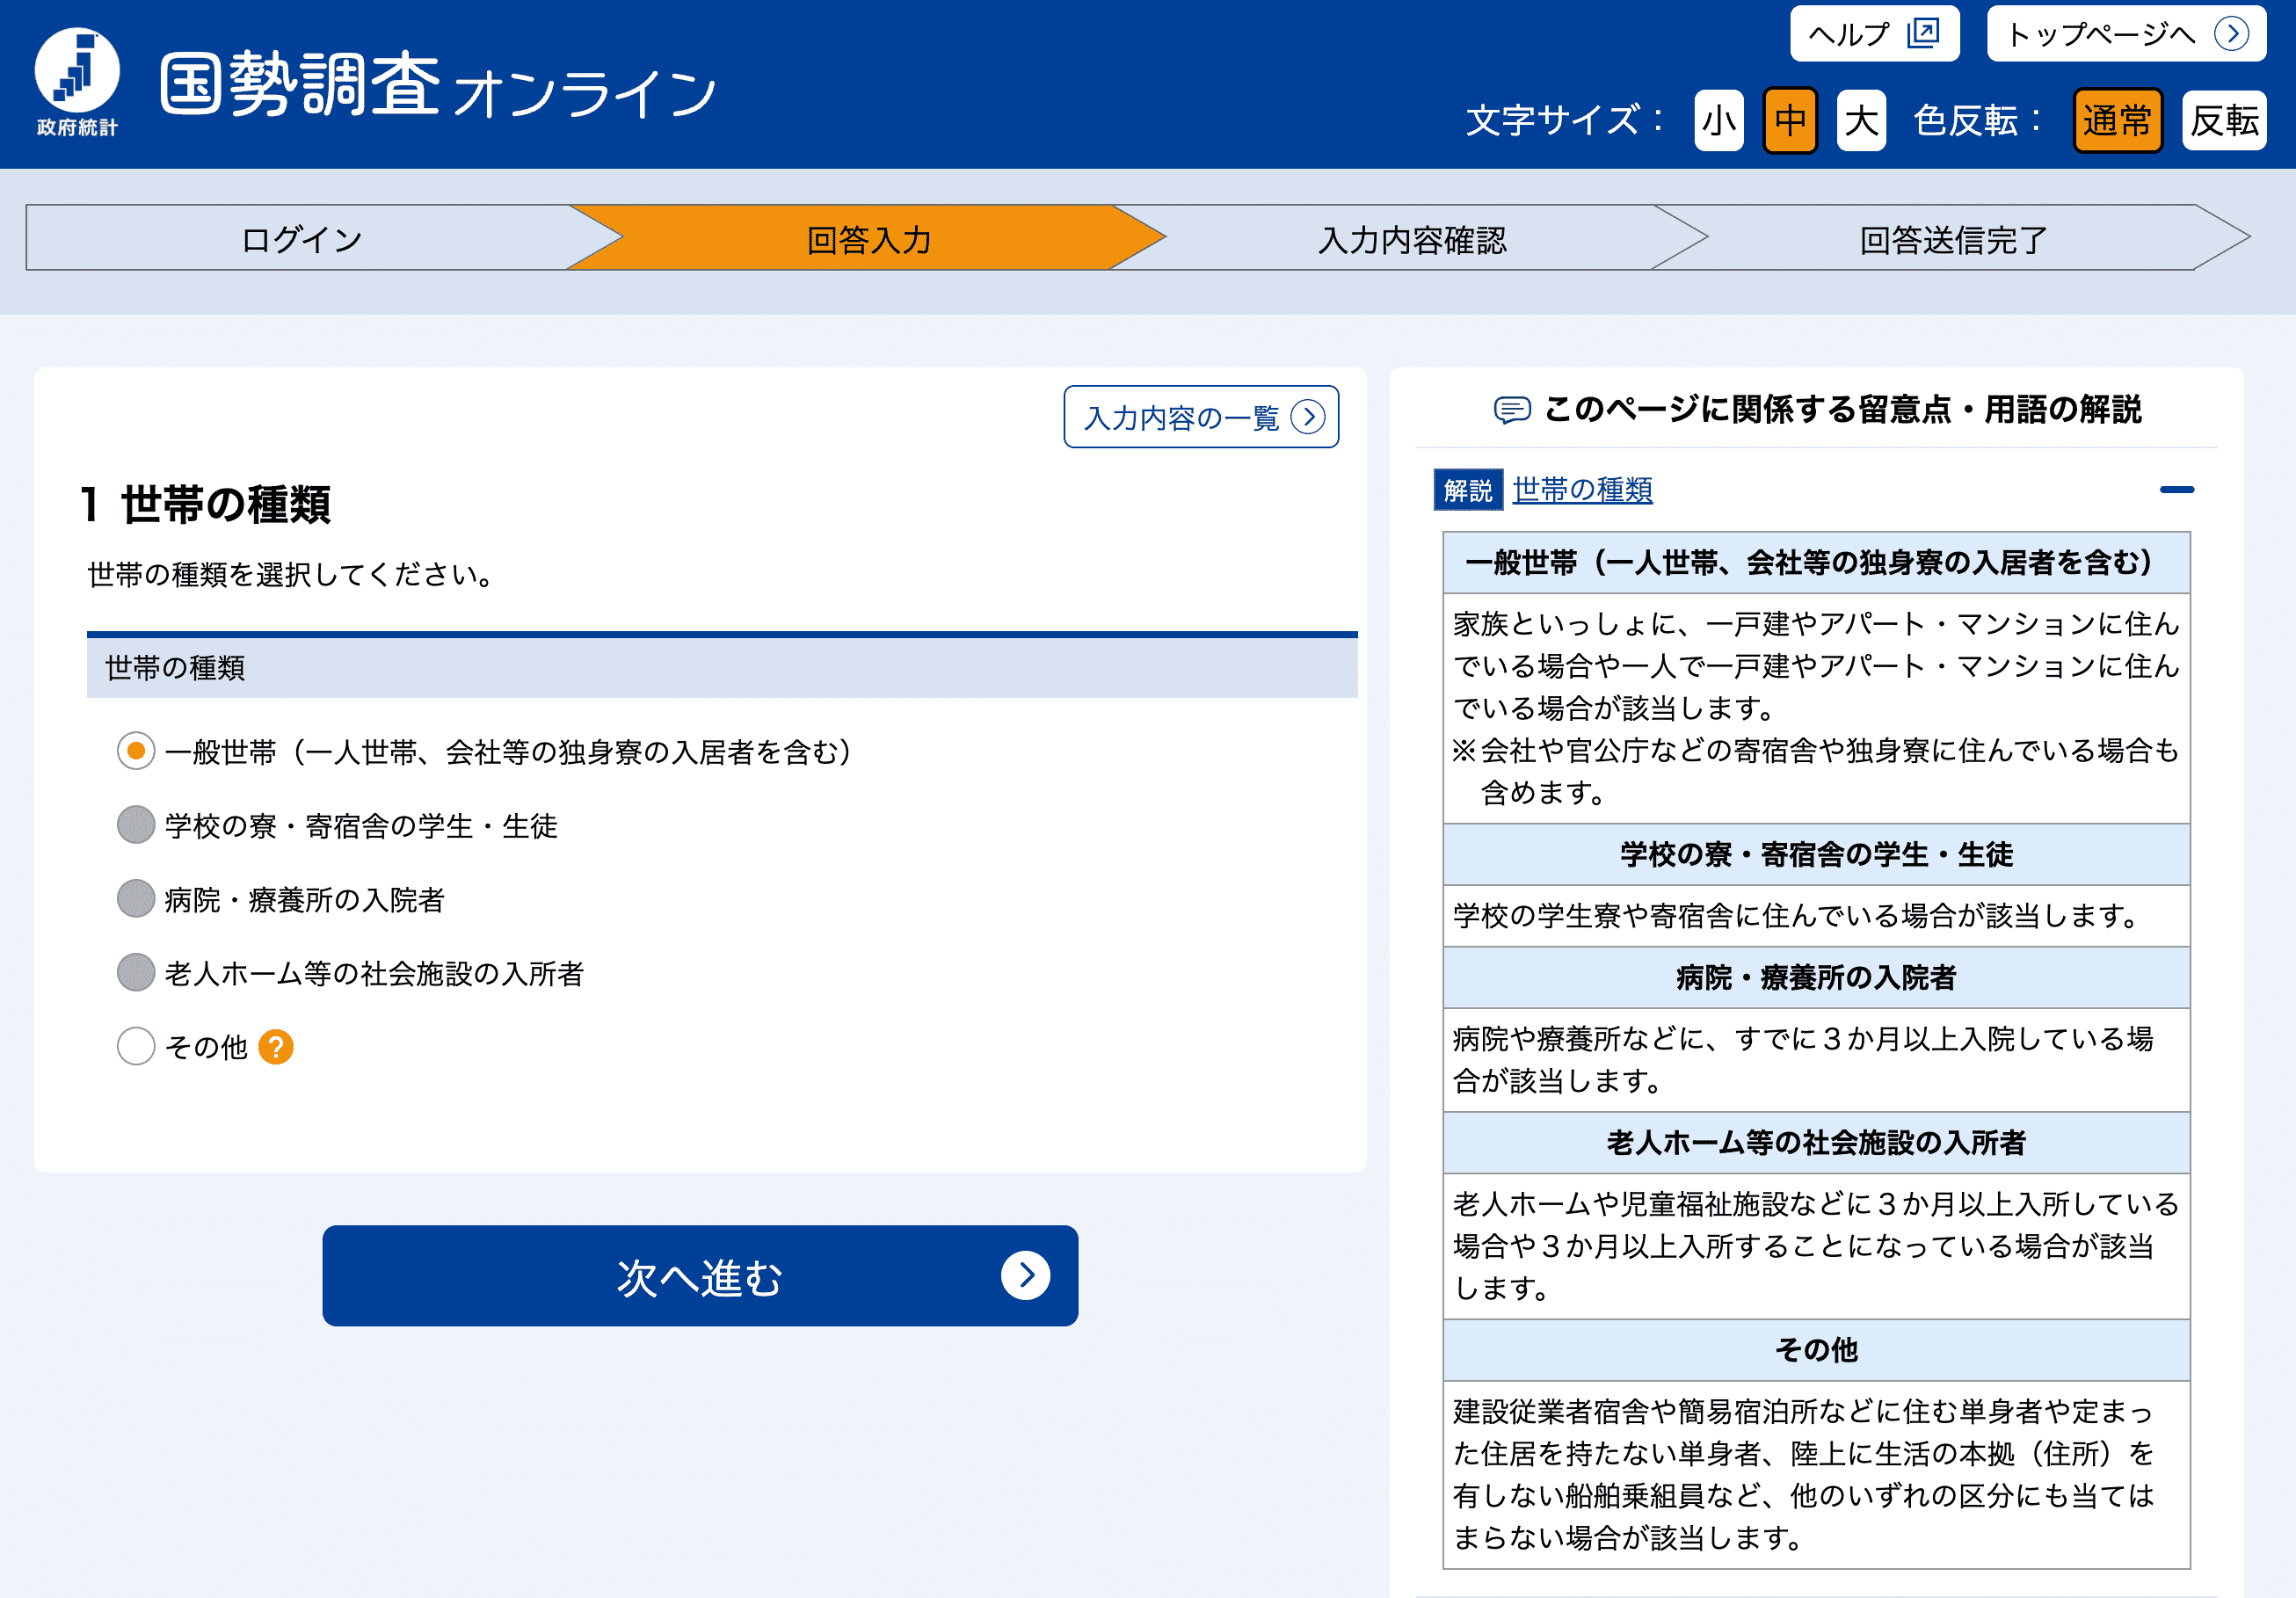Click the chevron arrow inside 次へ進む button
Viewport: 2296px width, 1598px height.
coord(1025,1276)
